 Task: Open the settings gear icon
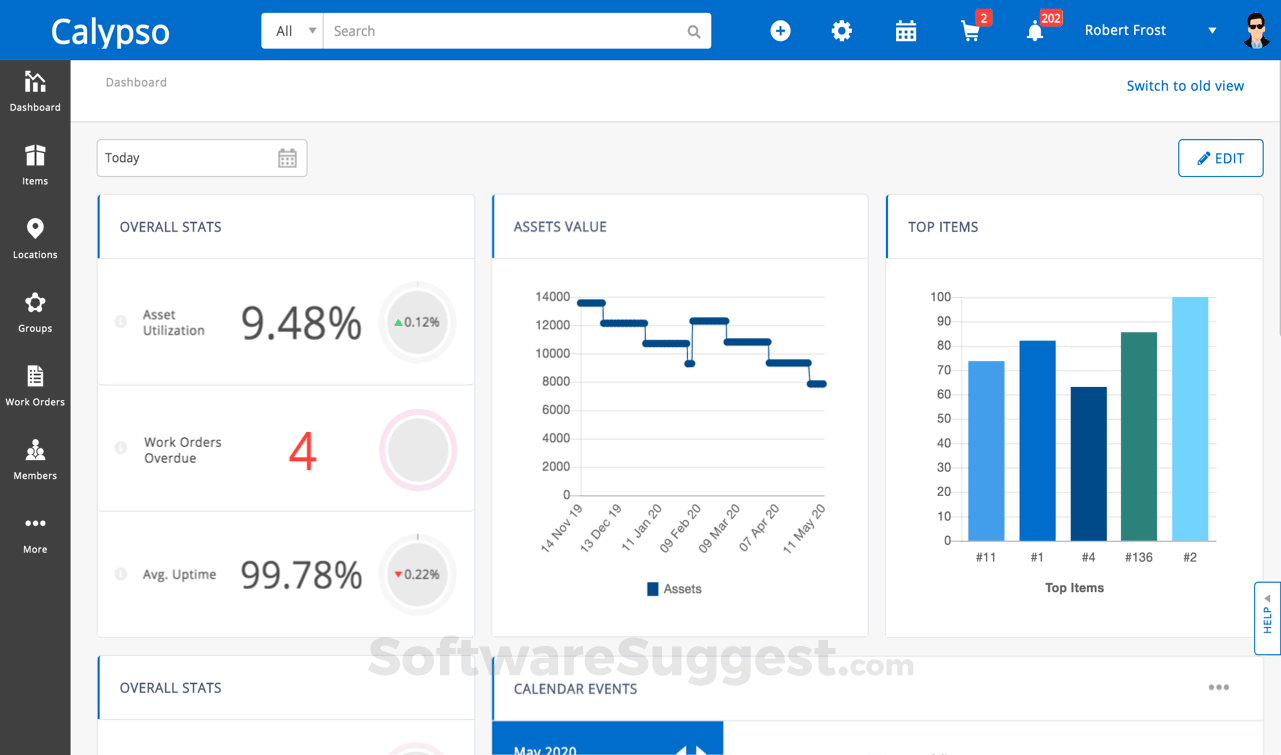(x=842, y=30)
